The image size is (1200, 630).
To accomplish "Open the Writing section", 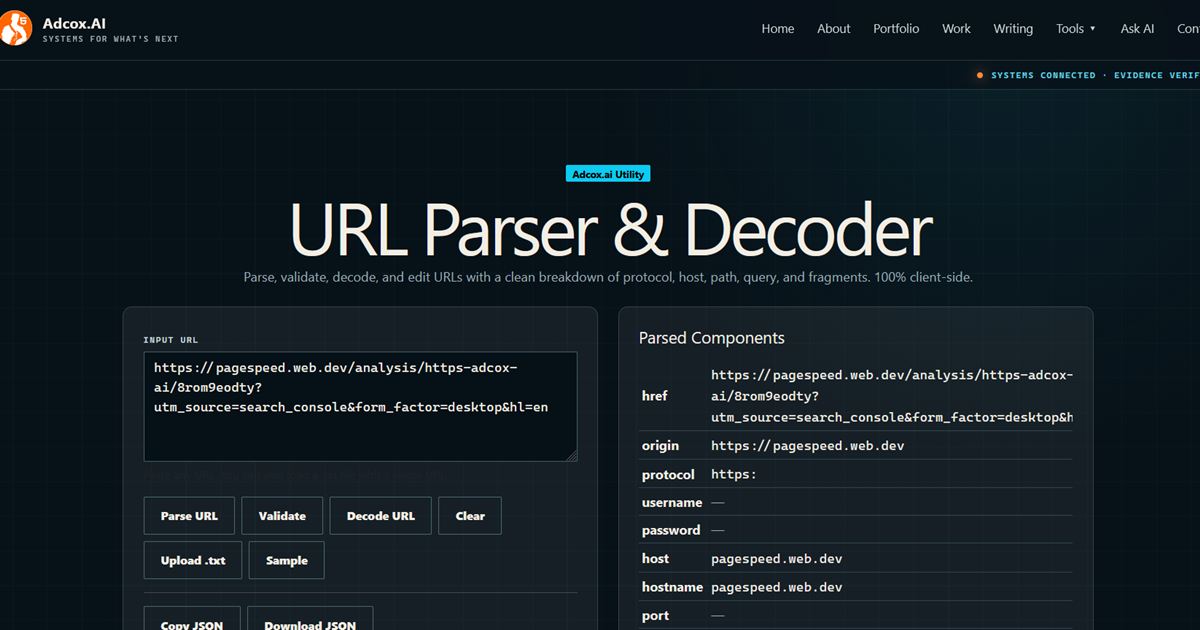I will point(1013,29).
